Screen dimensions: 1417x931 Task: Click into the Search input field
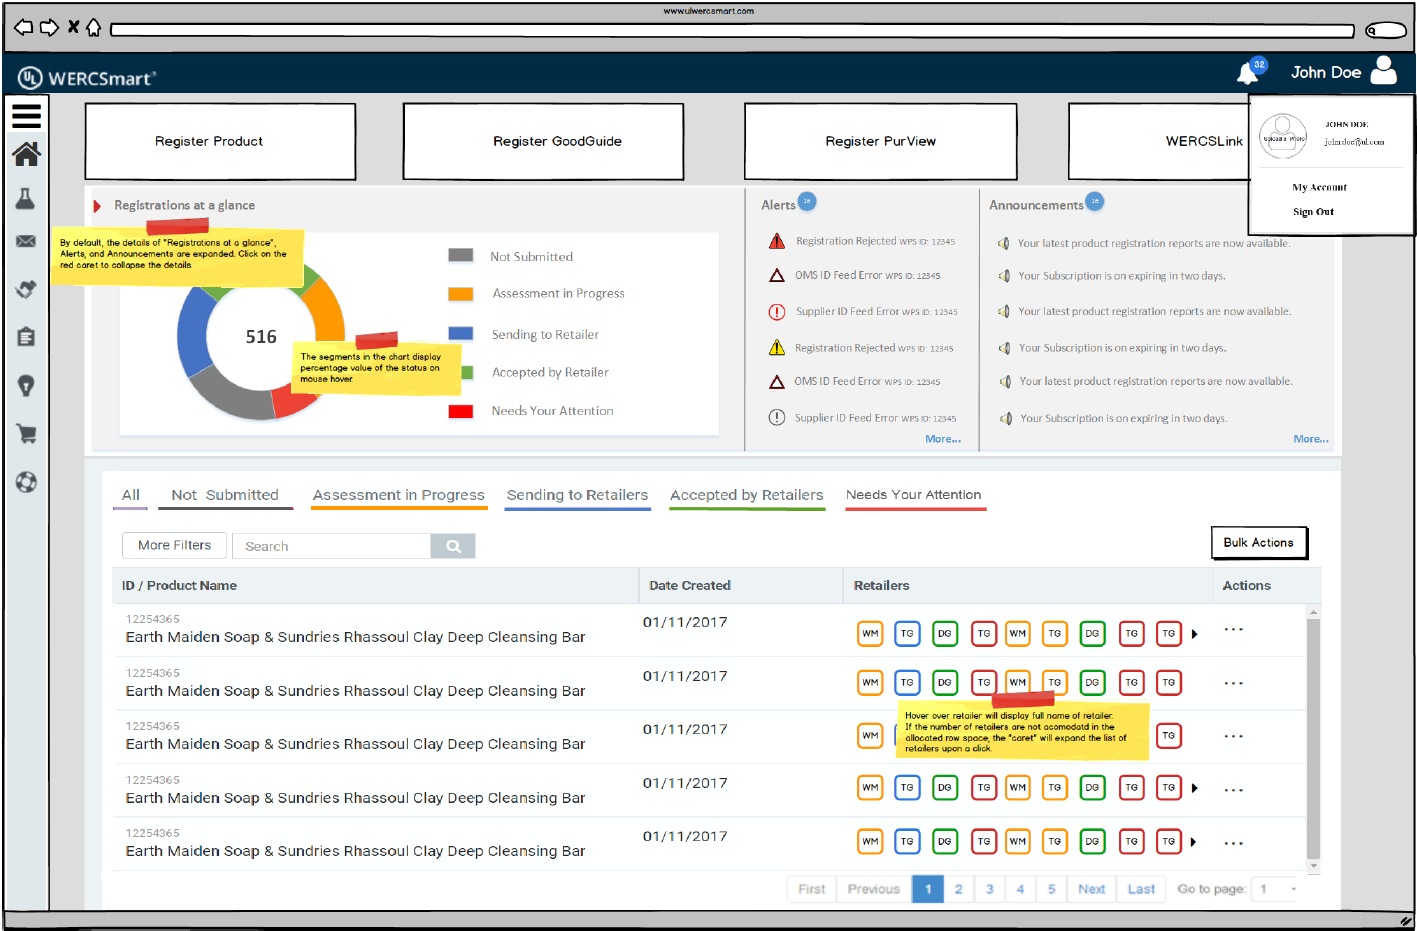click(x=331, y=546)
